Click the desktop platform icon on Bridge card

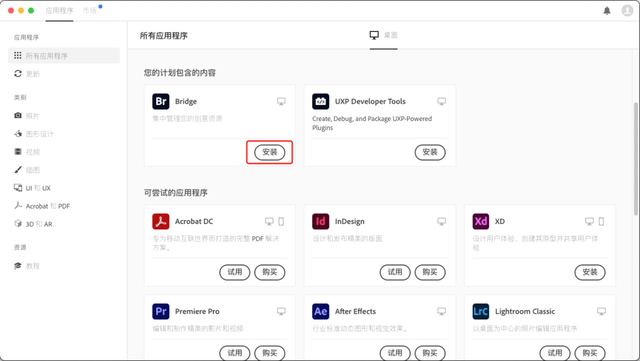tap(281, 101)
